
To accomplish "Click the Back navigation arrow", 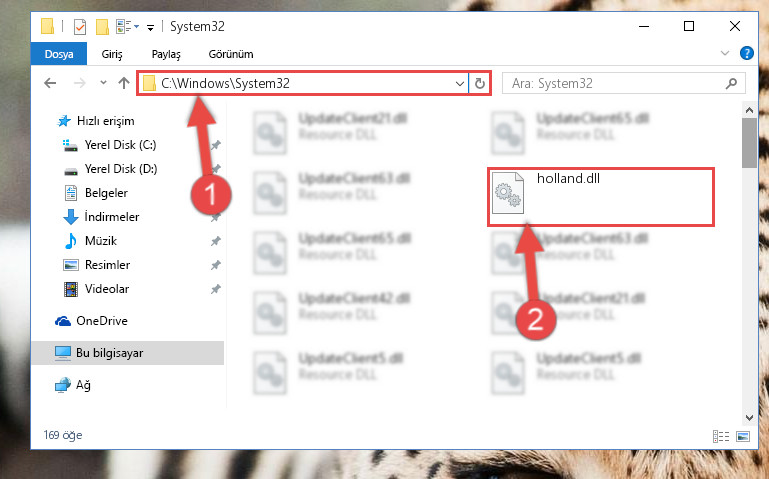I will (x=50, y=83).
